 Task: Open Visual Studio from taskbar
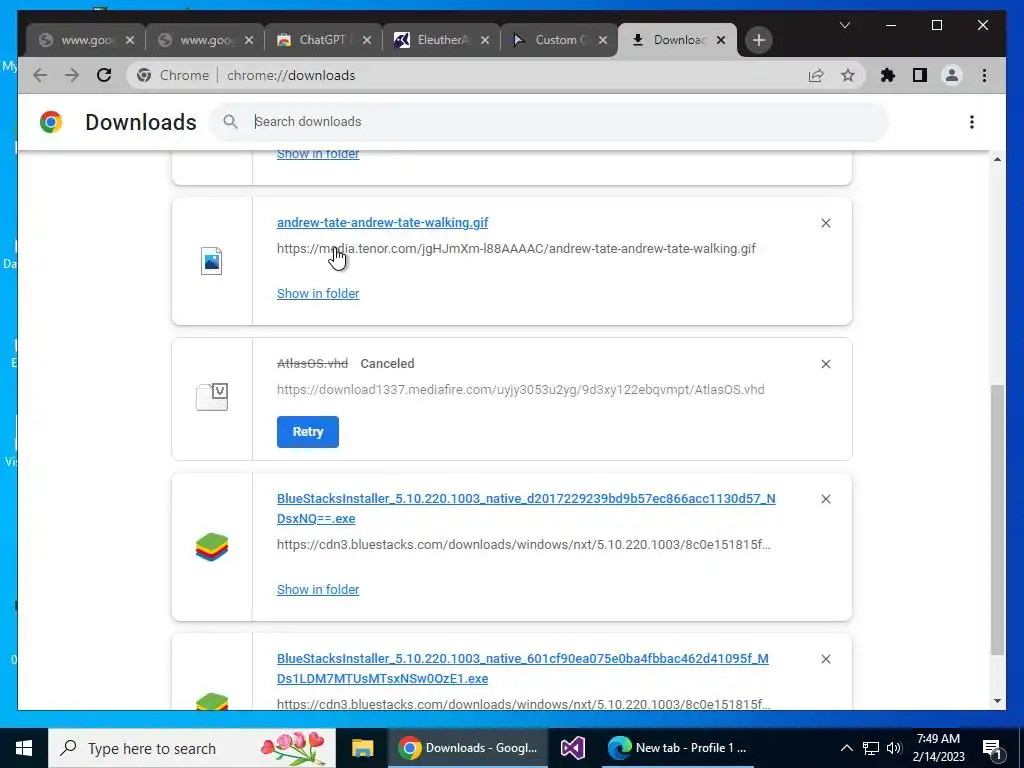(572, 748)
